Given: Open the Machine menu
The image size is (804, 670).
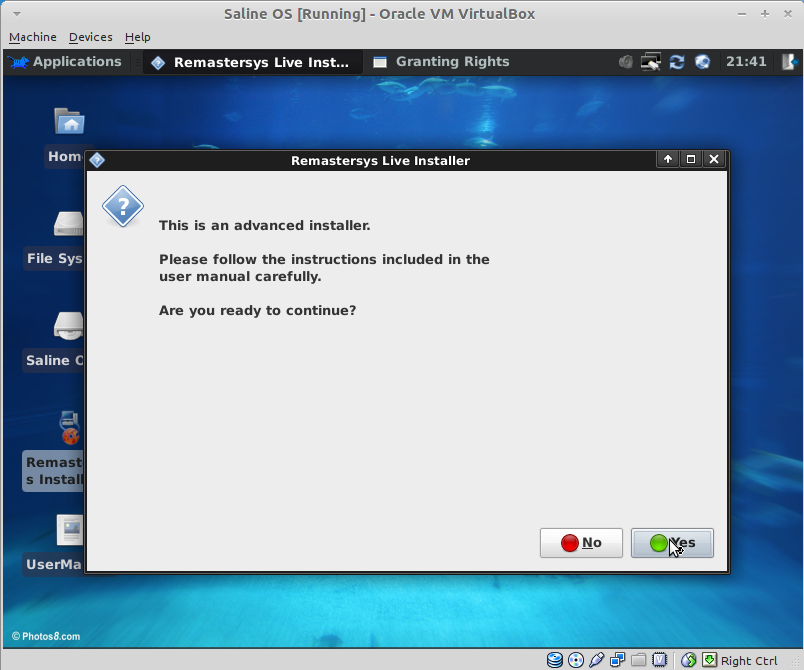Looking at the screenshot, I should point(33,37).
